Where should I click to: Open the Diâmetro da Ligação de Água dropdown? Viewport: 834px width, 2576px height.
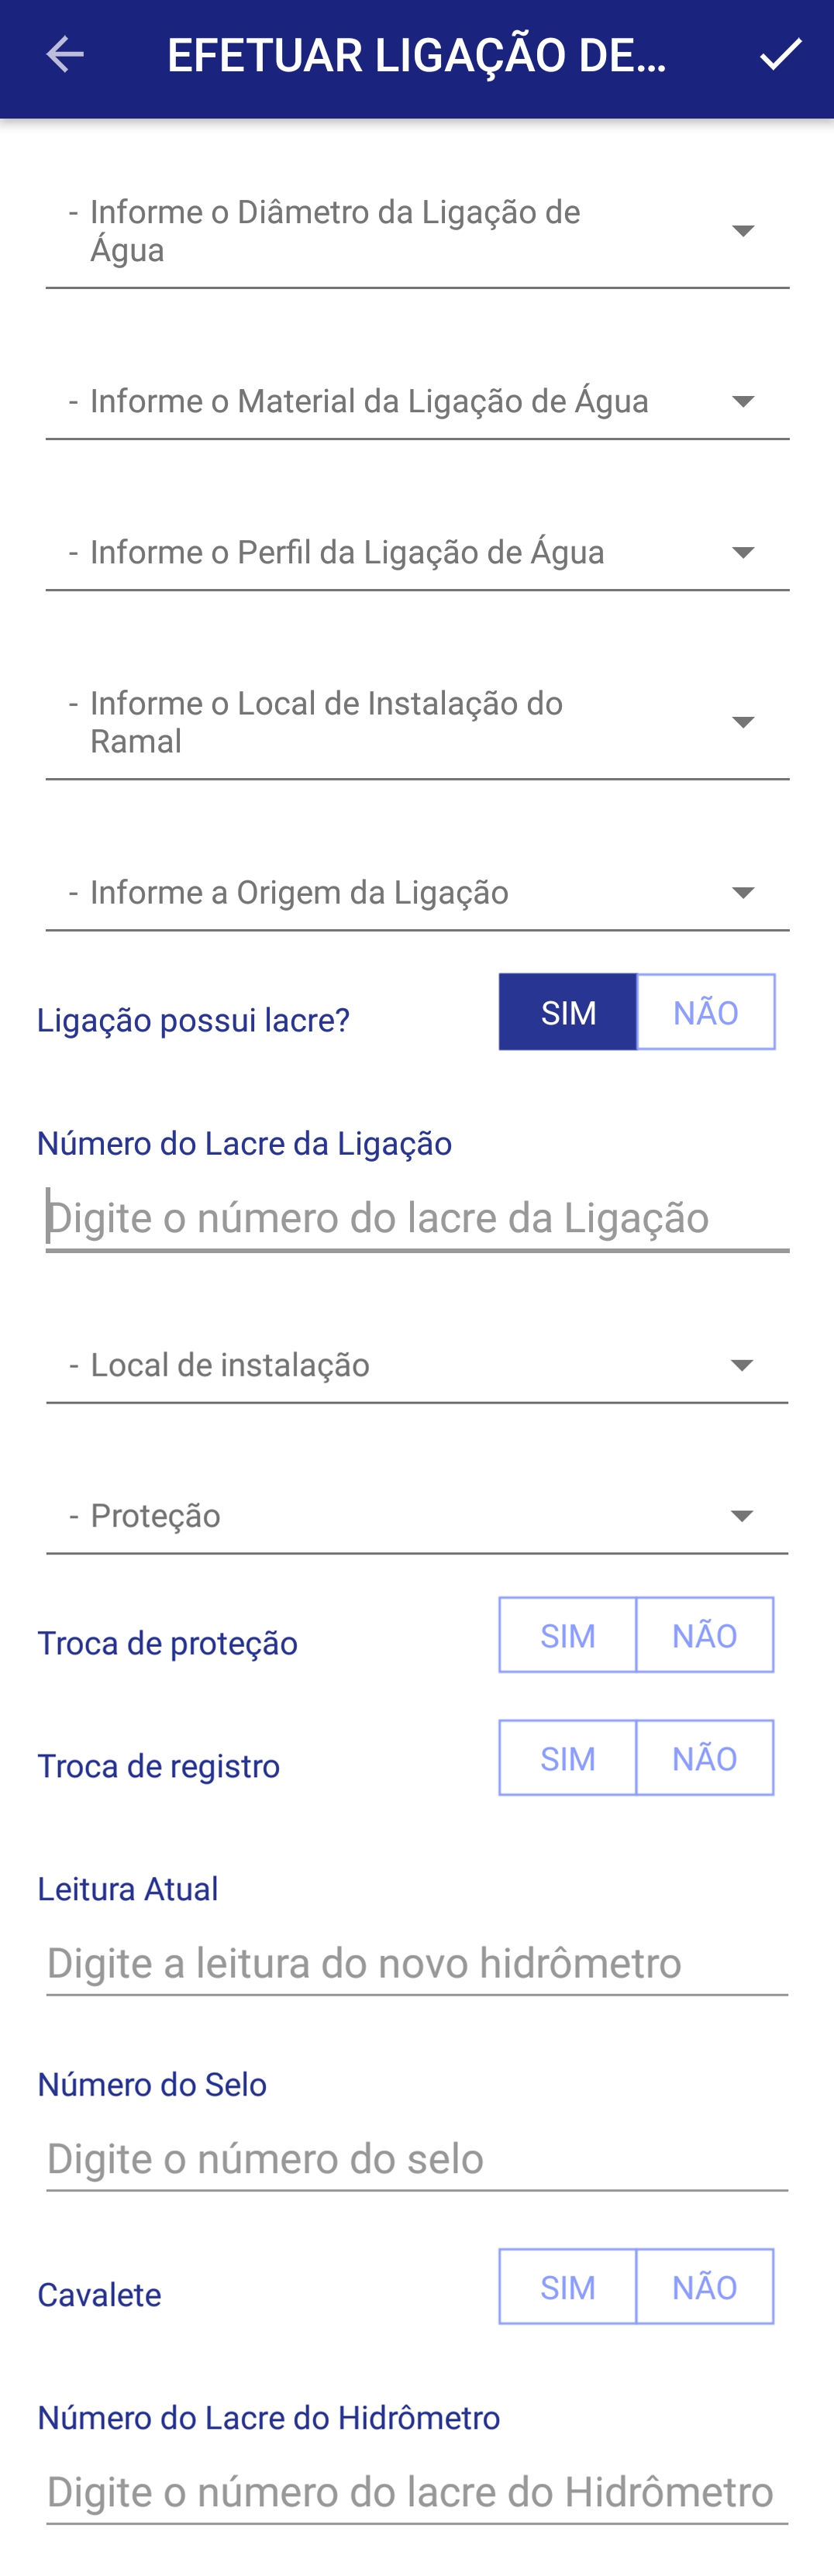pos(417,232)
